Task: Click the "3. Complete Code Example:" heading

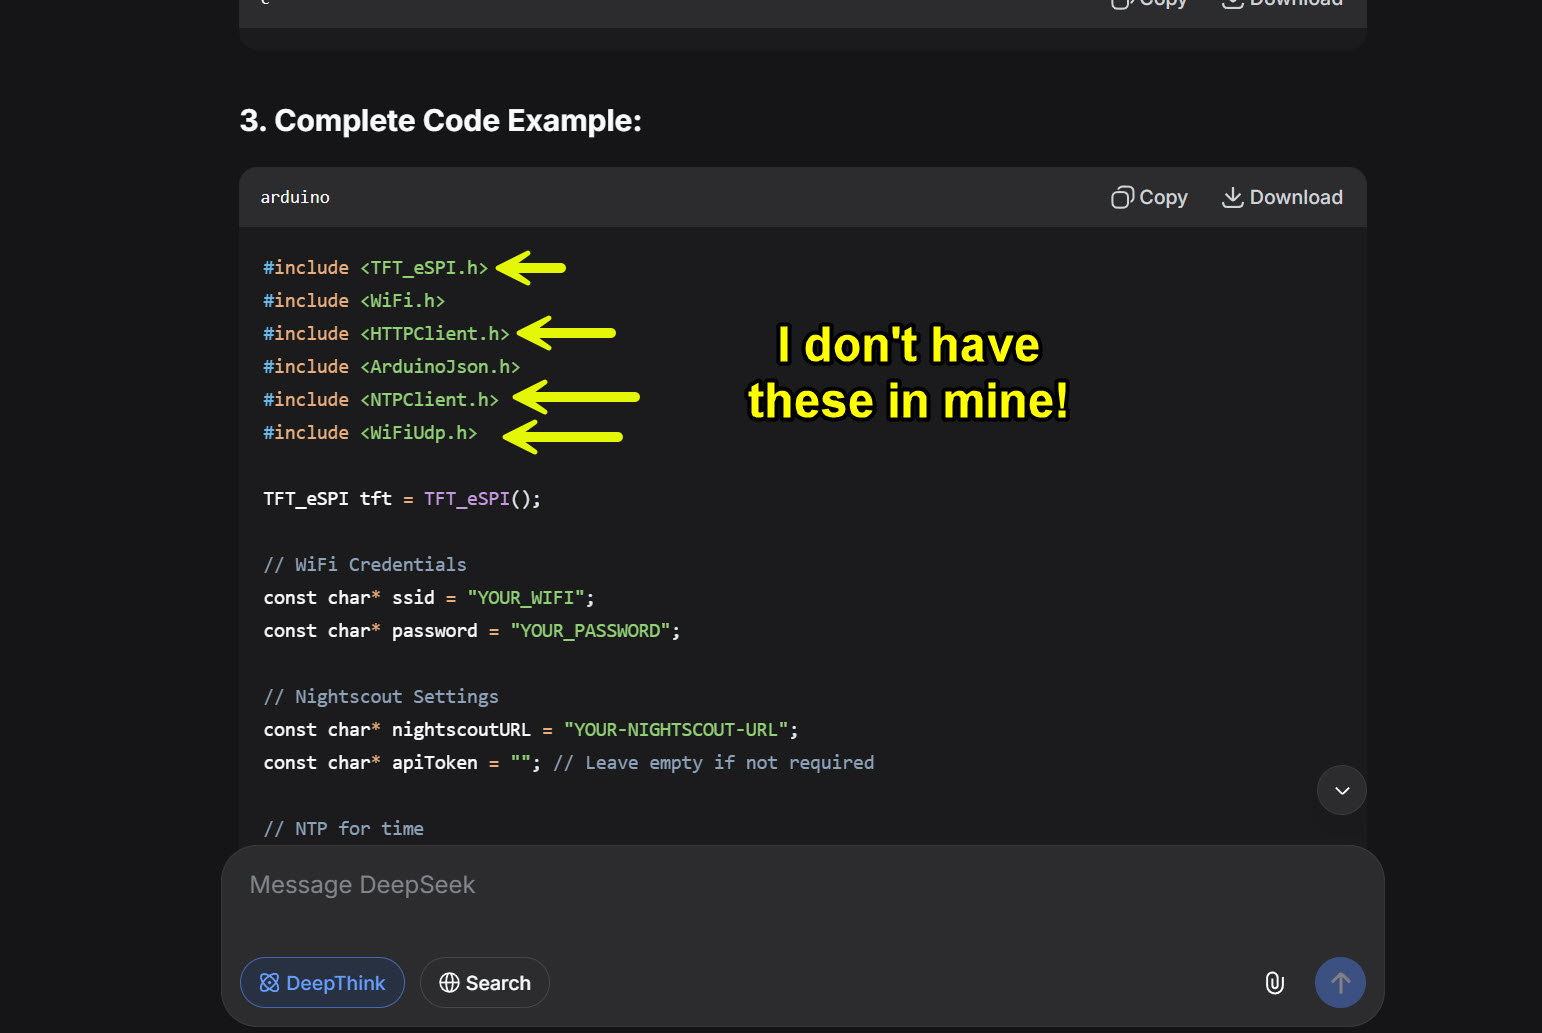Action: tap(440, 120)
